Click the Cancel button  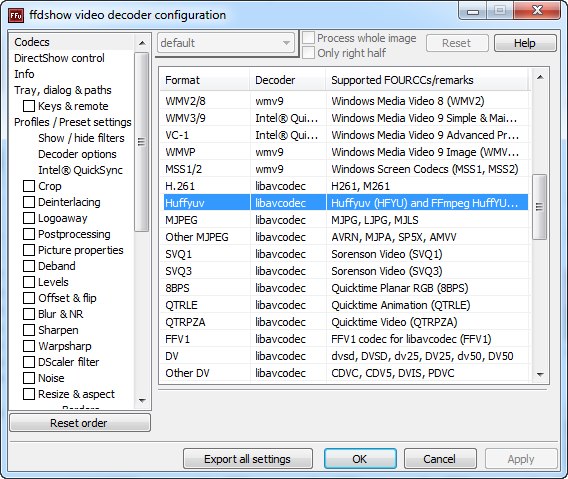[440, 459]
